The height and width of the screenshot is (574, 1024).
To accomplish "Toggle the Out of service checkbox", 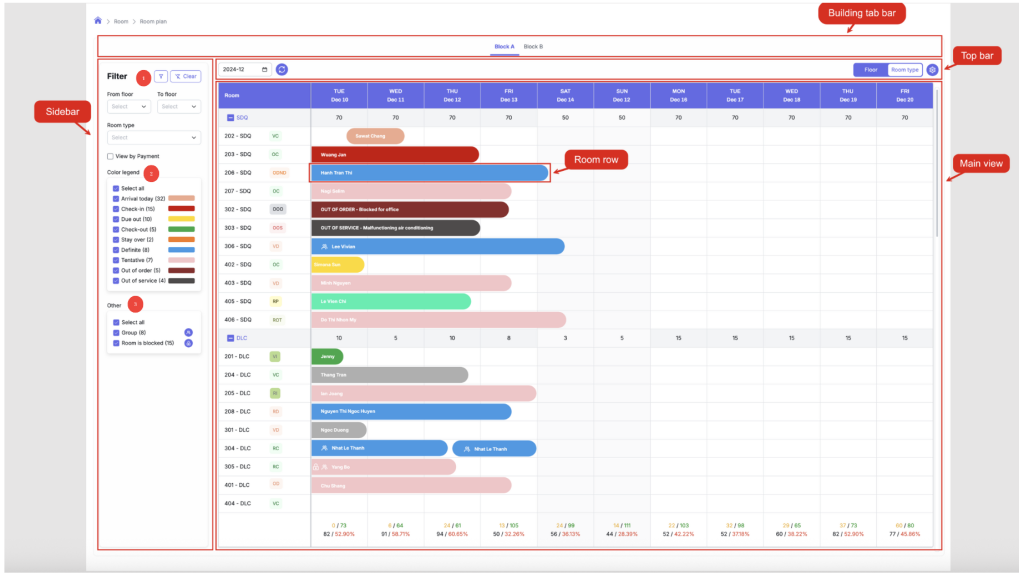I will pos(116,280).
